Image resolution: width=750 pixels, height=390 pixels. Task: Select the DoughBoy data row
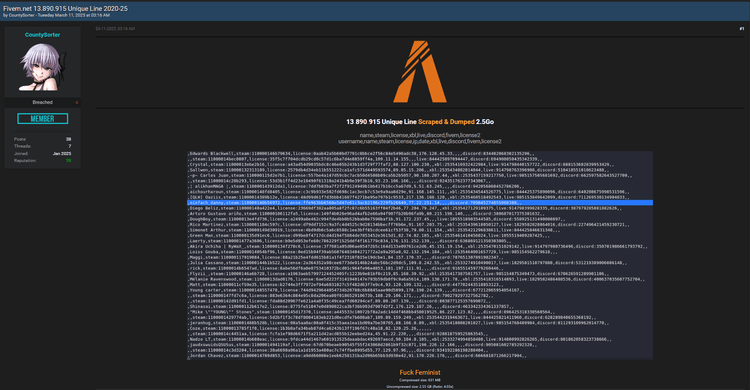point(376,219)
